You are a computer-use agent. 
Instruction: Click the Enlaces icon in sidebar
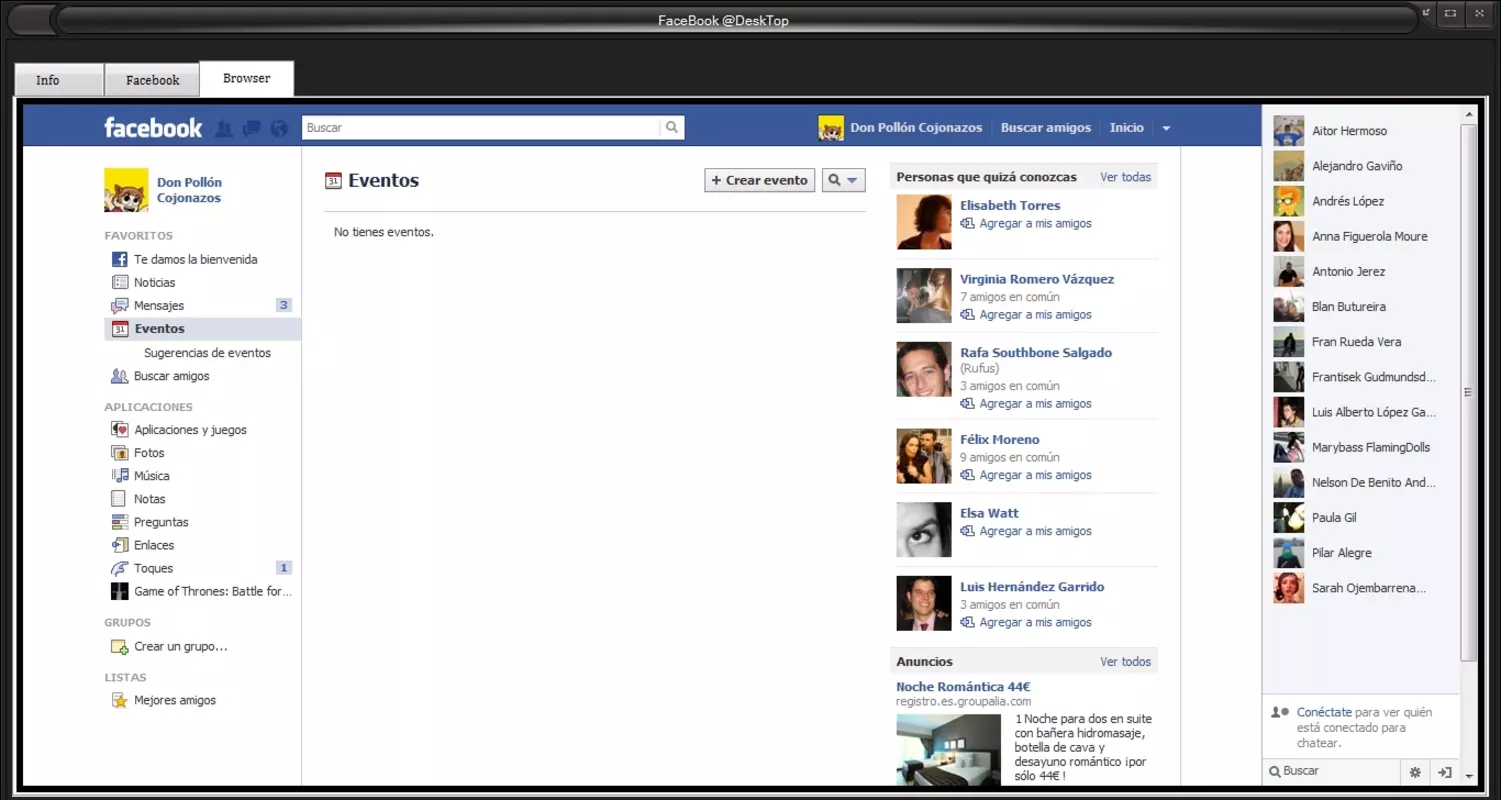coord(120,545)
